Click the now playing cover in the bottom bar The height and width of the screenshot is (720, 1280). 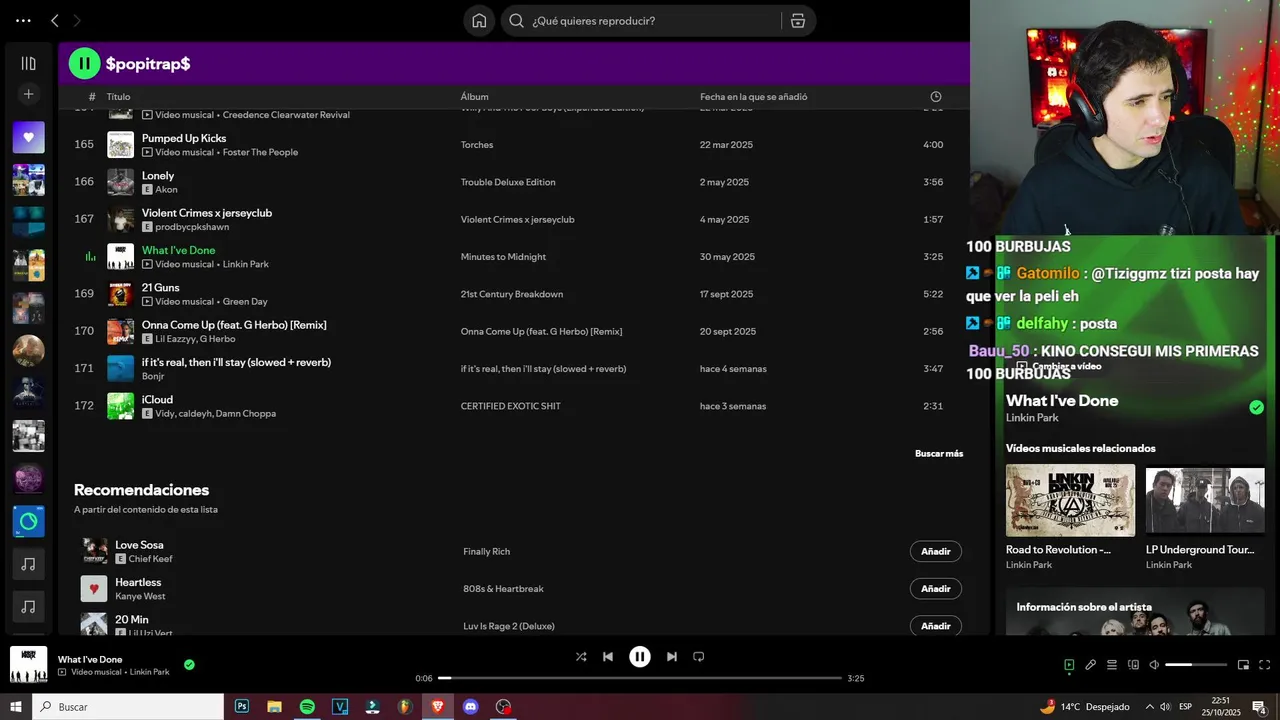[28, 665]
